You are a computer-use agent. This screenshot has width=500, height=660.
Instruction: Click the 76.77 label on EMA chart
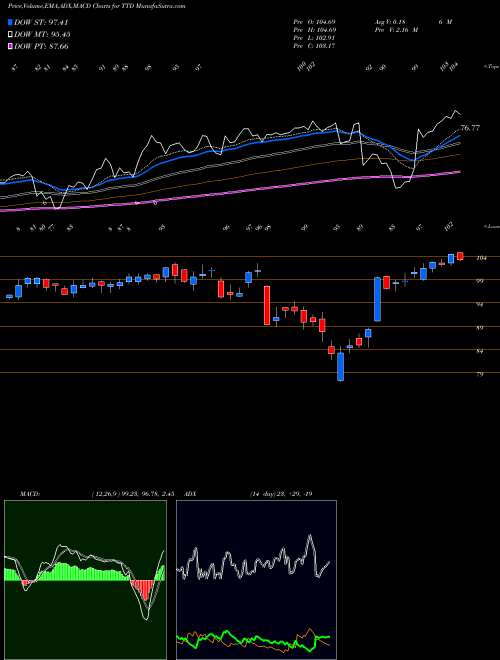point(470,128)
